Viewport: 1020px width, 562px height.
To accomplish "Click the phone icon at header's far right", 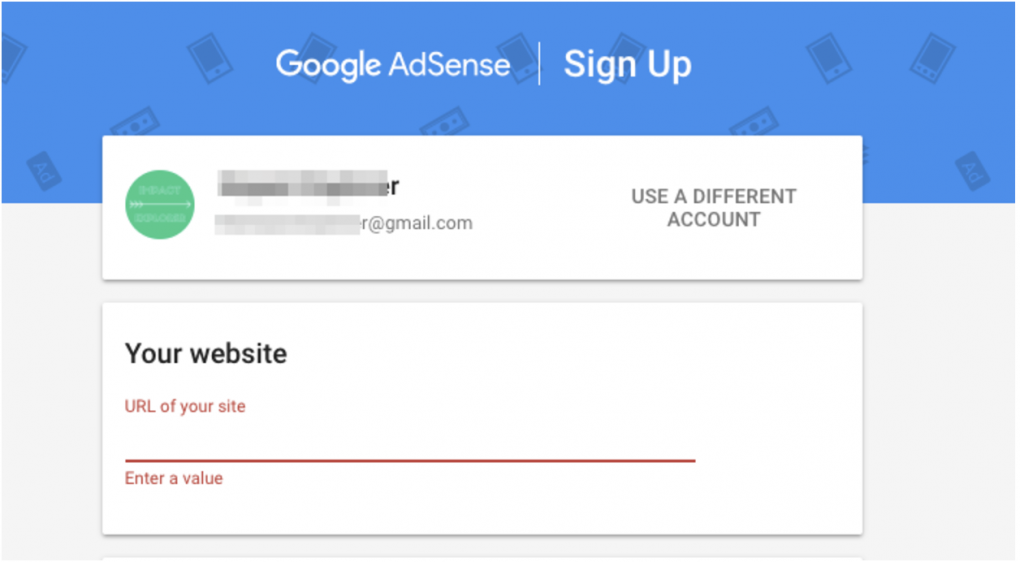I will point(933,59).
